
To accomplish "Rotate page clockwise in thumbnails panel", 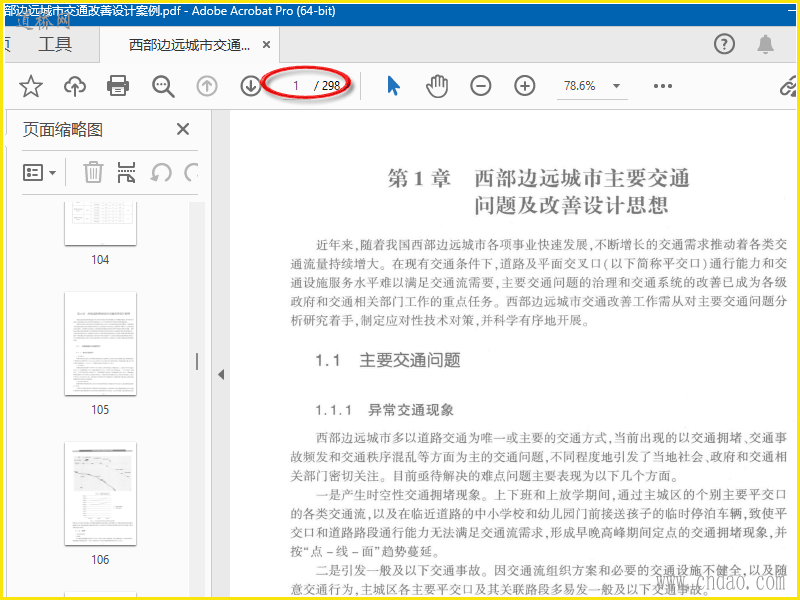I will click(191, 172).
